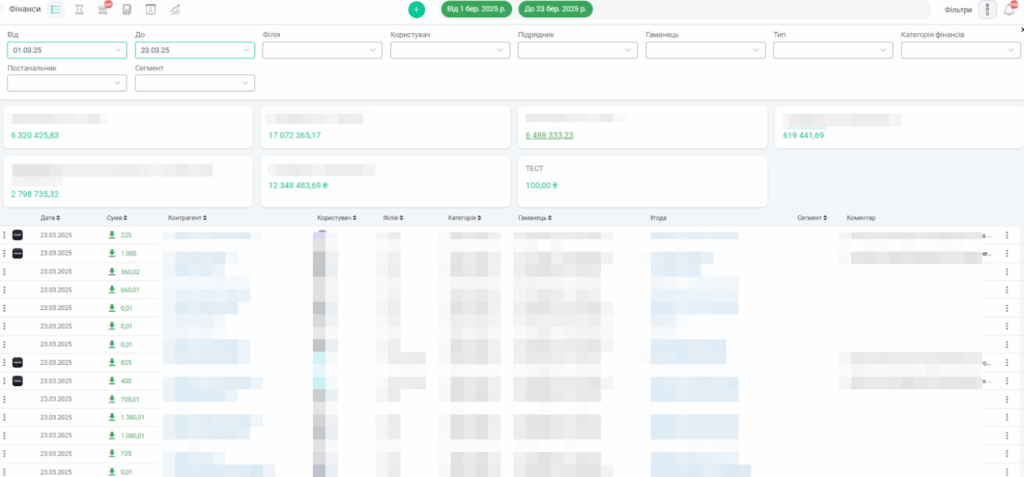Open the Гаманець filter dropdown
The width and height of the screenshot is (1024, 477).
pyautogui.click(x=706, y=50)
